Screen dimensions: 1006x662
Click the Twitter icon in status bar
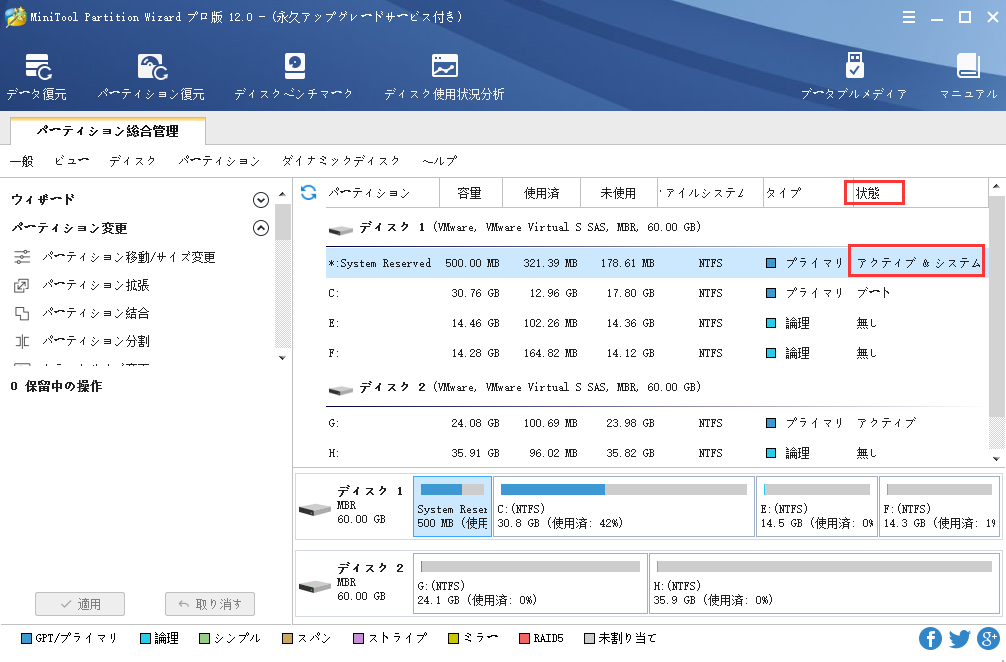[x=958, y=637]
